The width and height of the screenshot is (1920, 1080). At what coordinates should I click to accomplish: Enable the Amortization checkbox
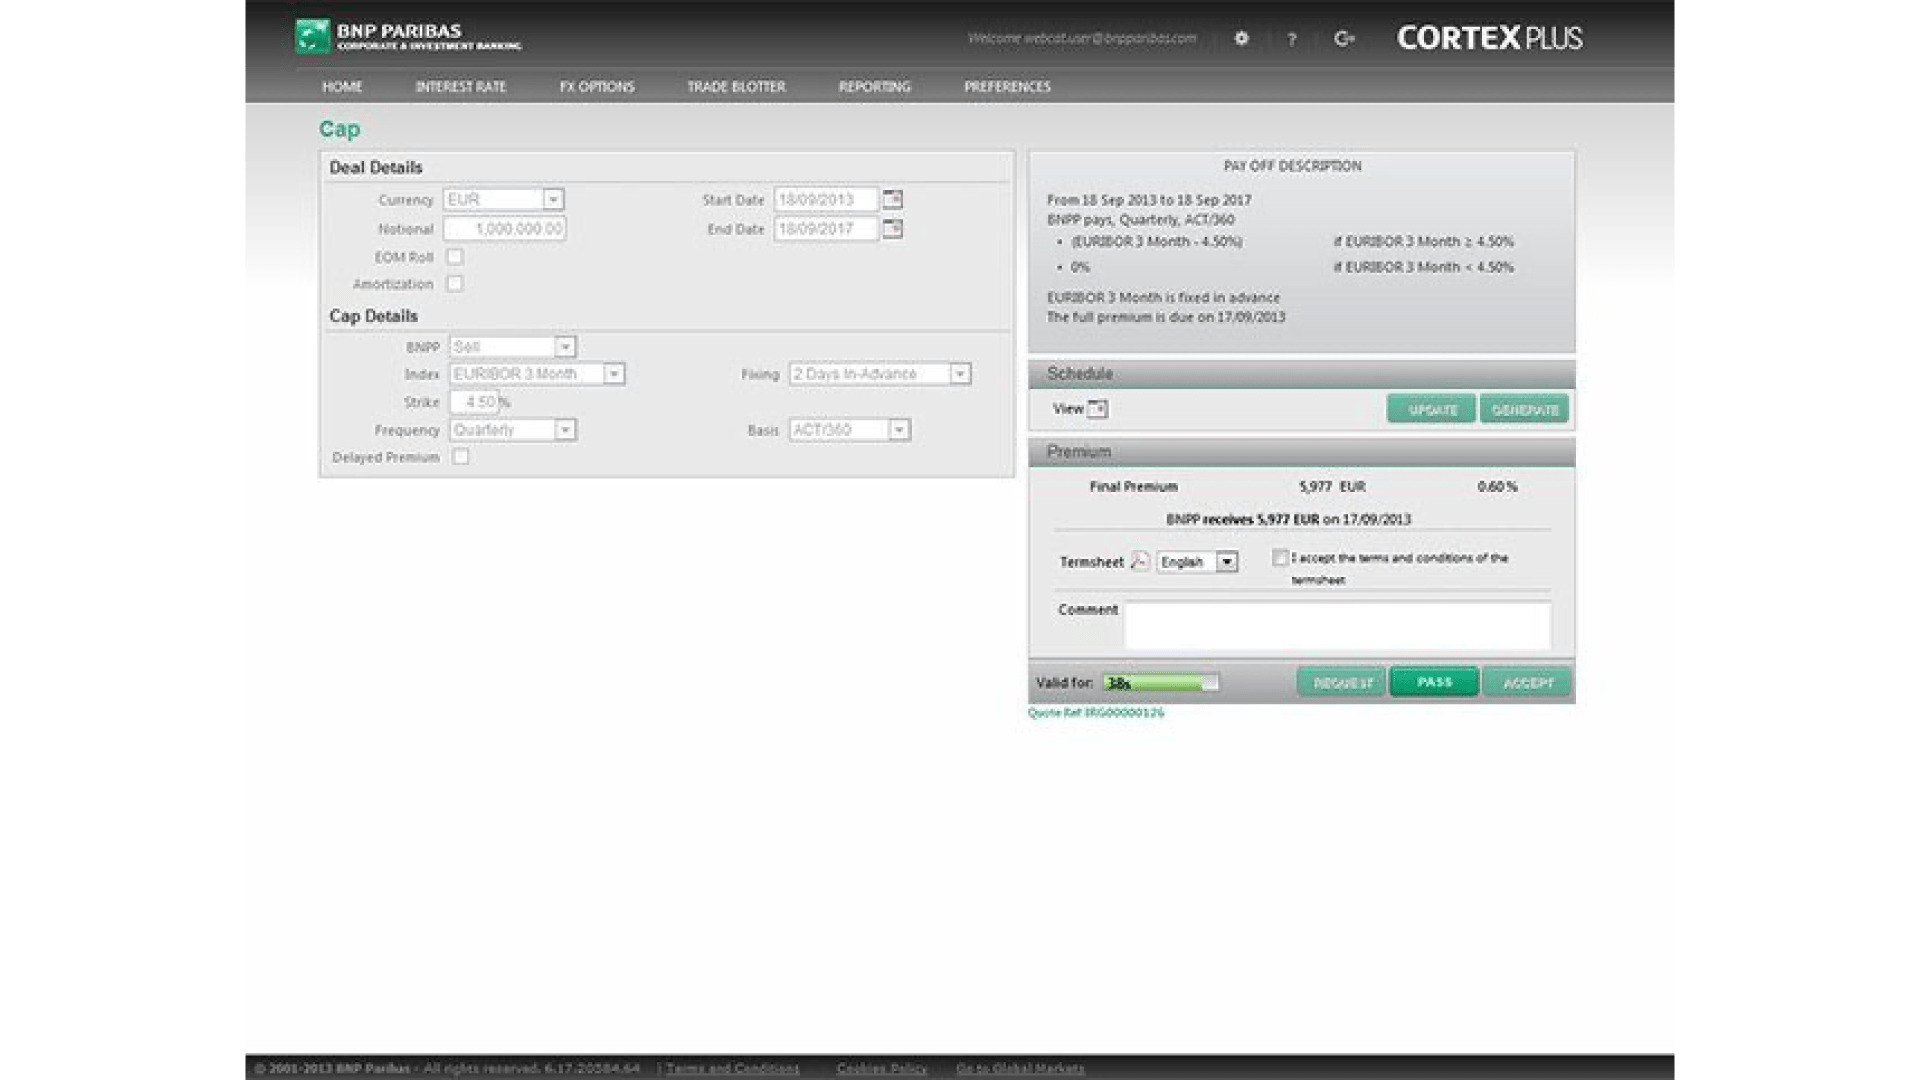coord(455,284)
